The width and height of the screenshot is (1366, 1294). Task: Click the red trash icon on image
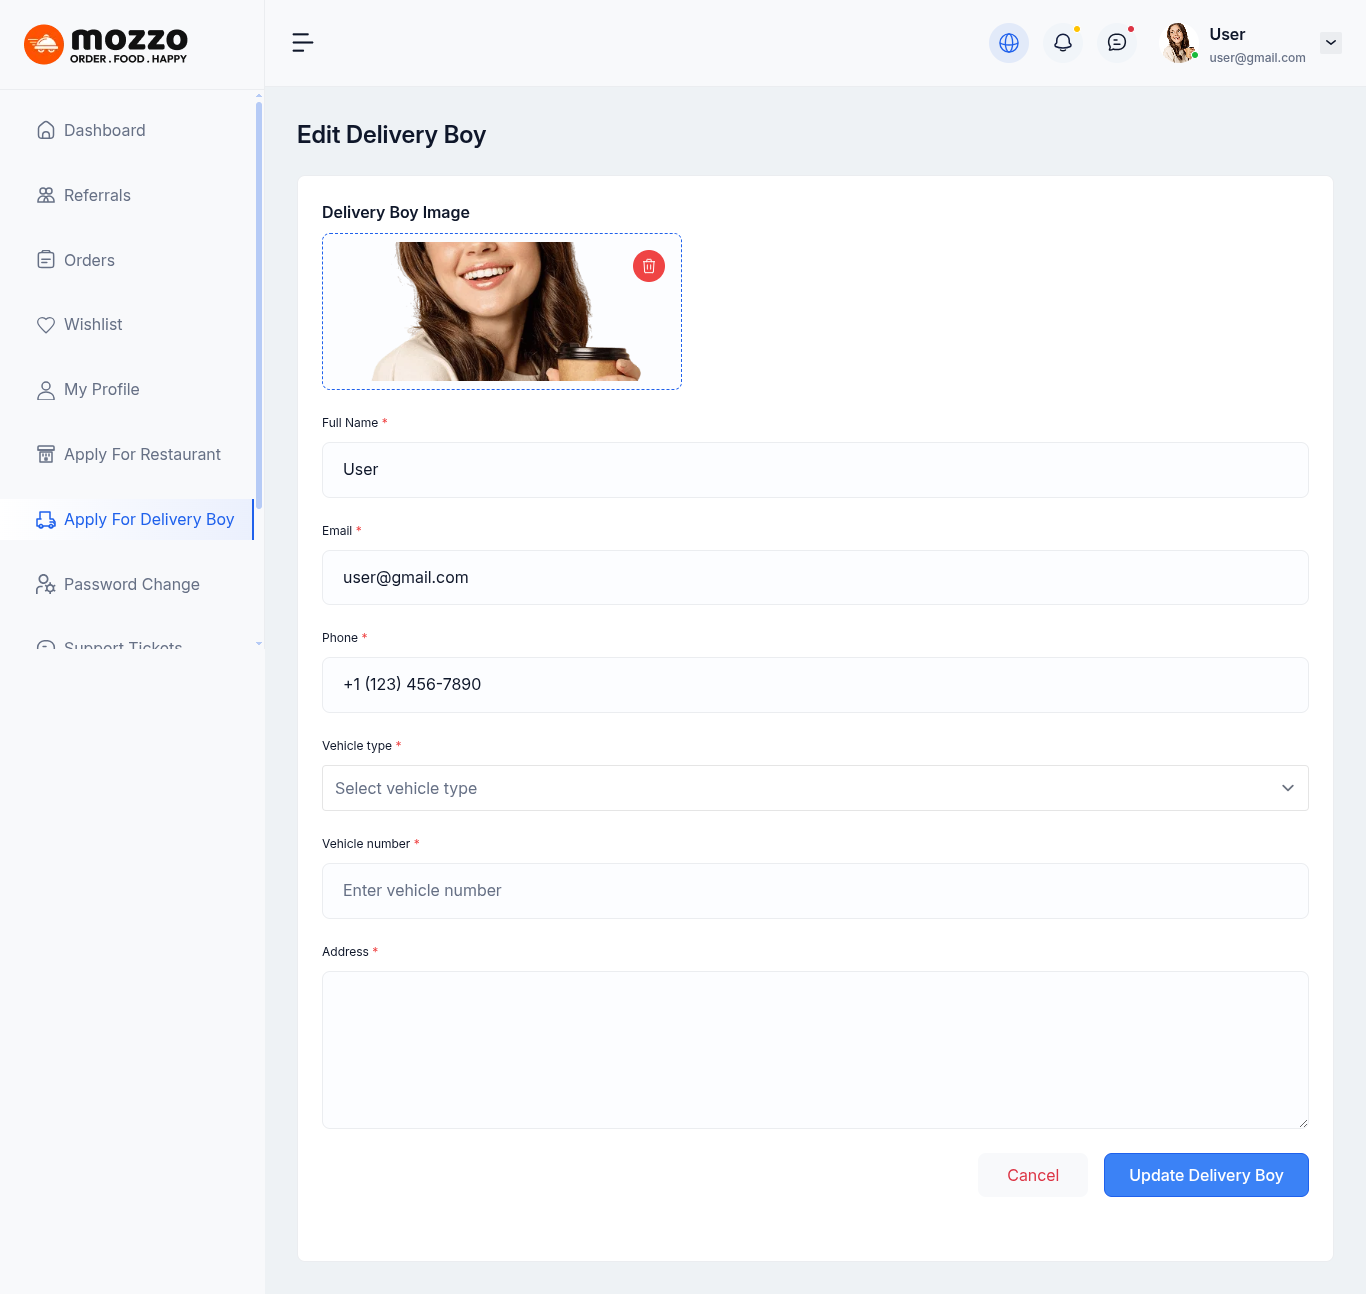click(x=649, y=266)
